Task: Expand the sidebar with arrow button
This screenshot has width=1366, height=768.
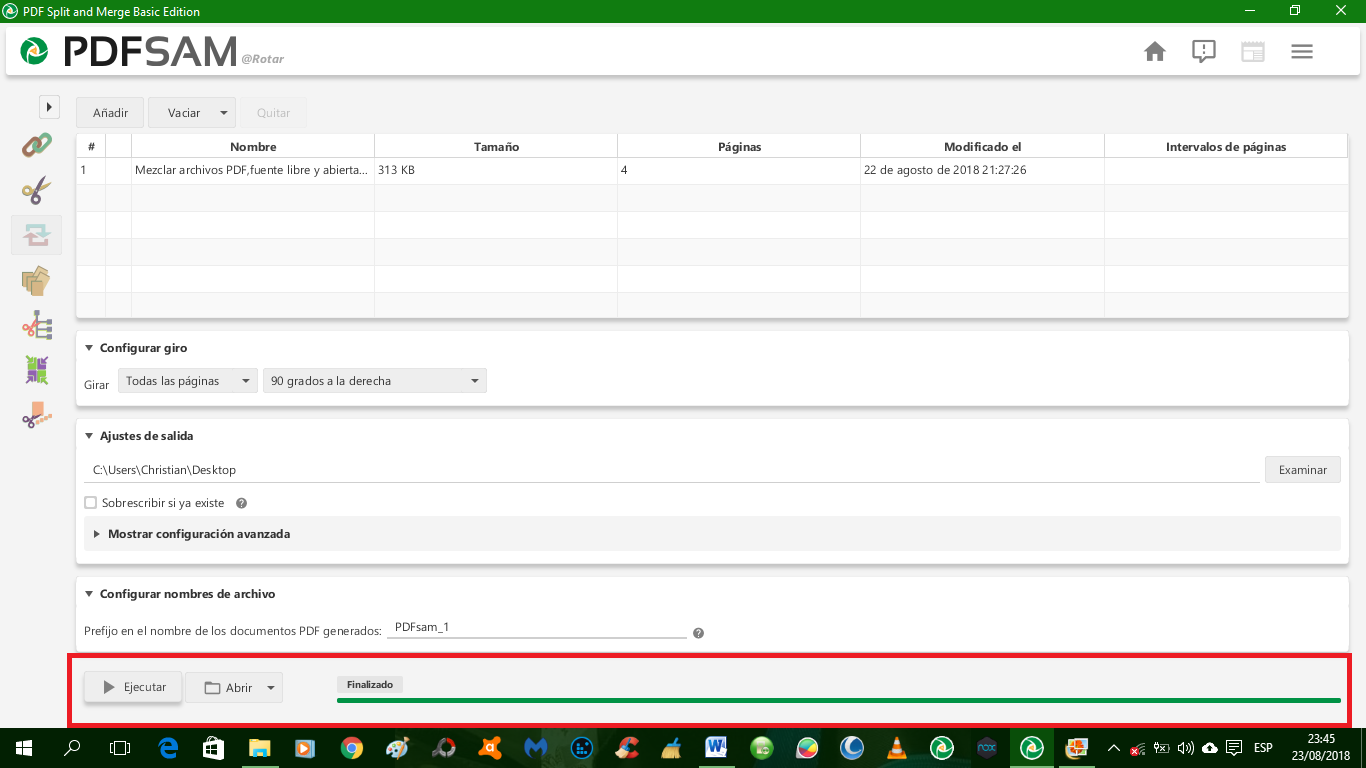Action: (49, 106)
